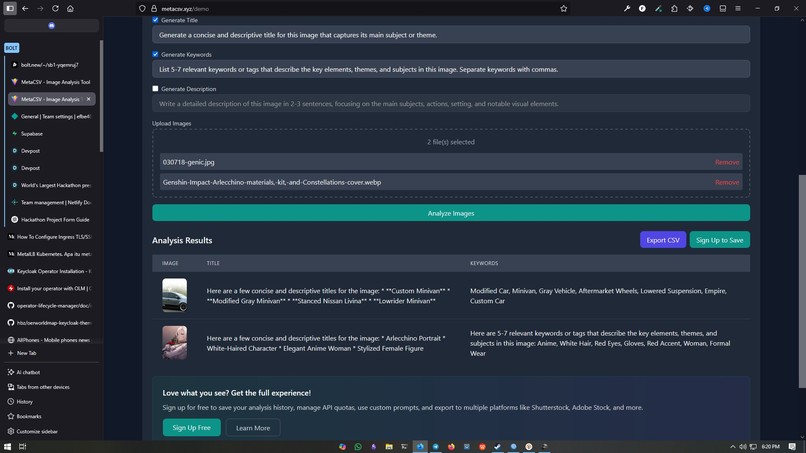Open WhatsApp from the taskbar
The width and height of the screenshot is (806, 453).
pyautogui.click(x=358, y=447)
